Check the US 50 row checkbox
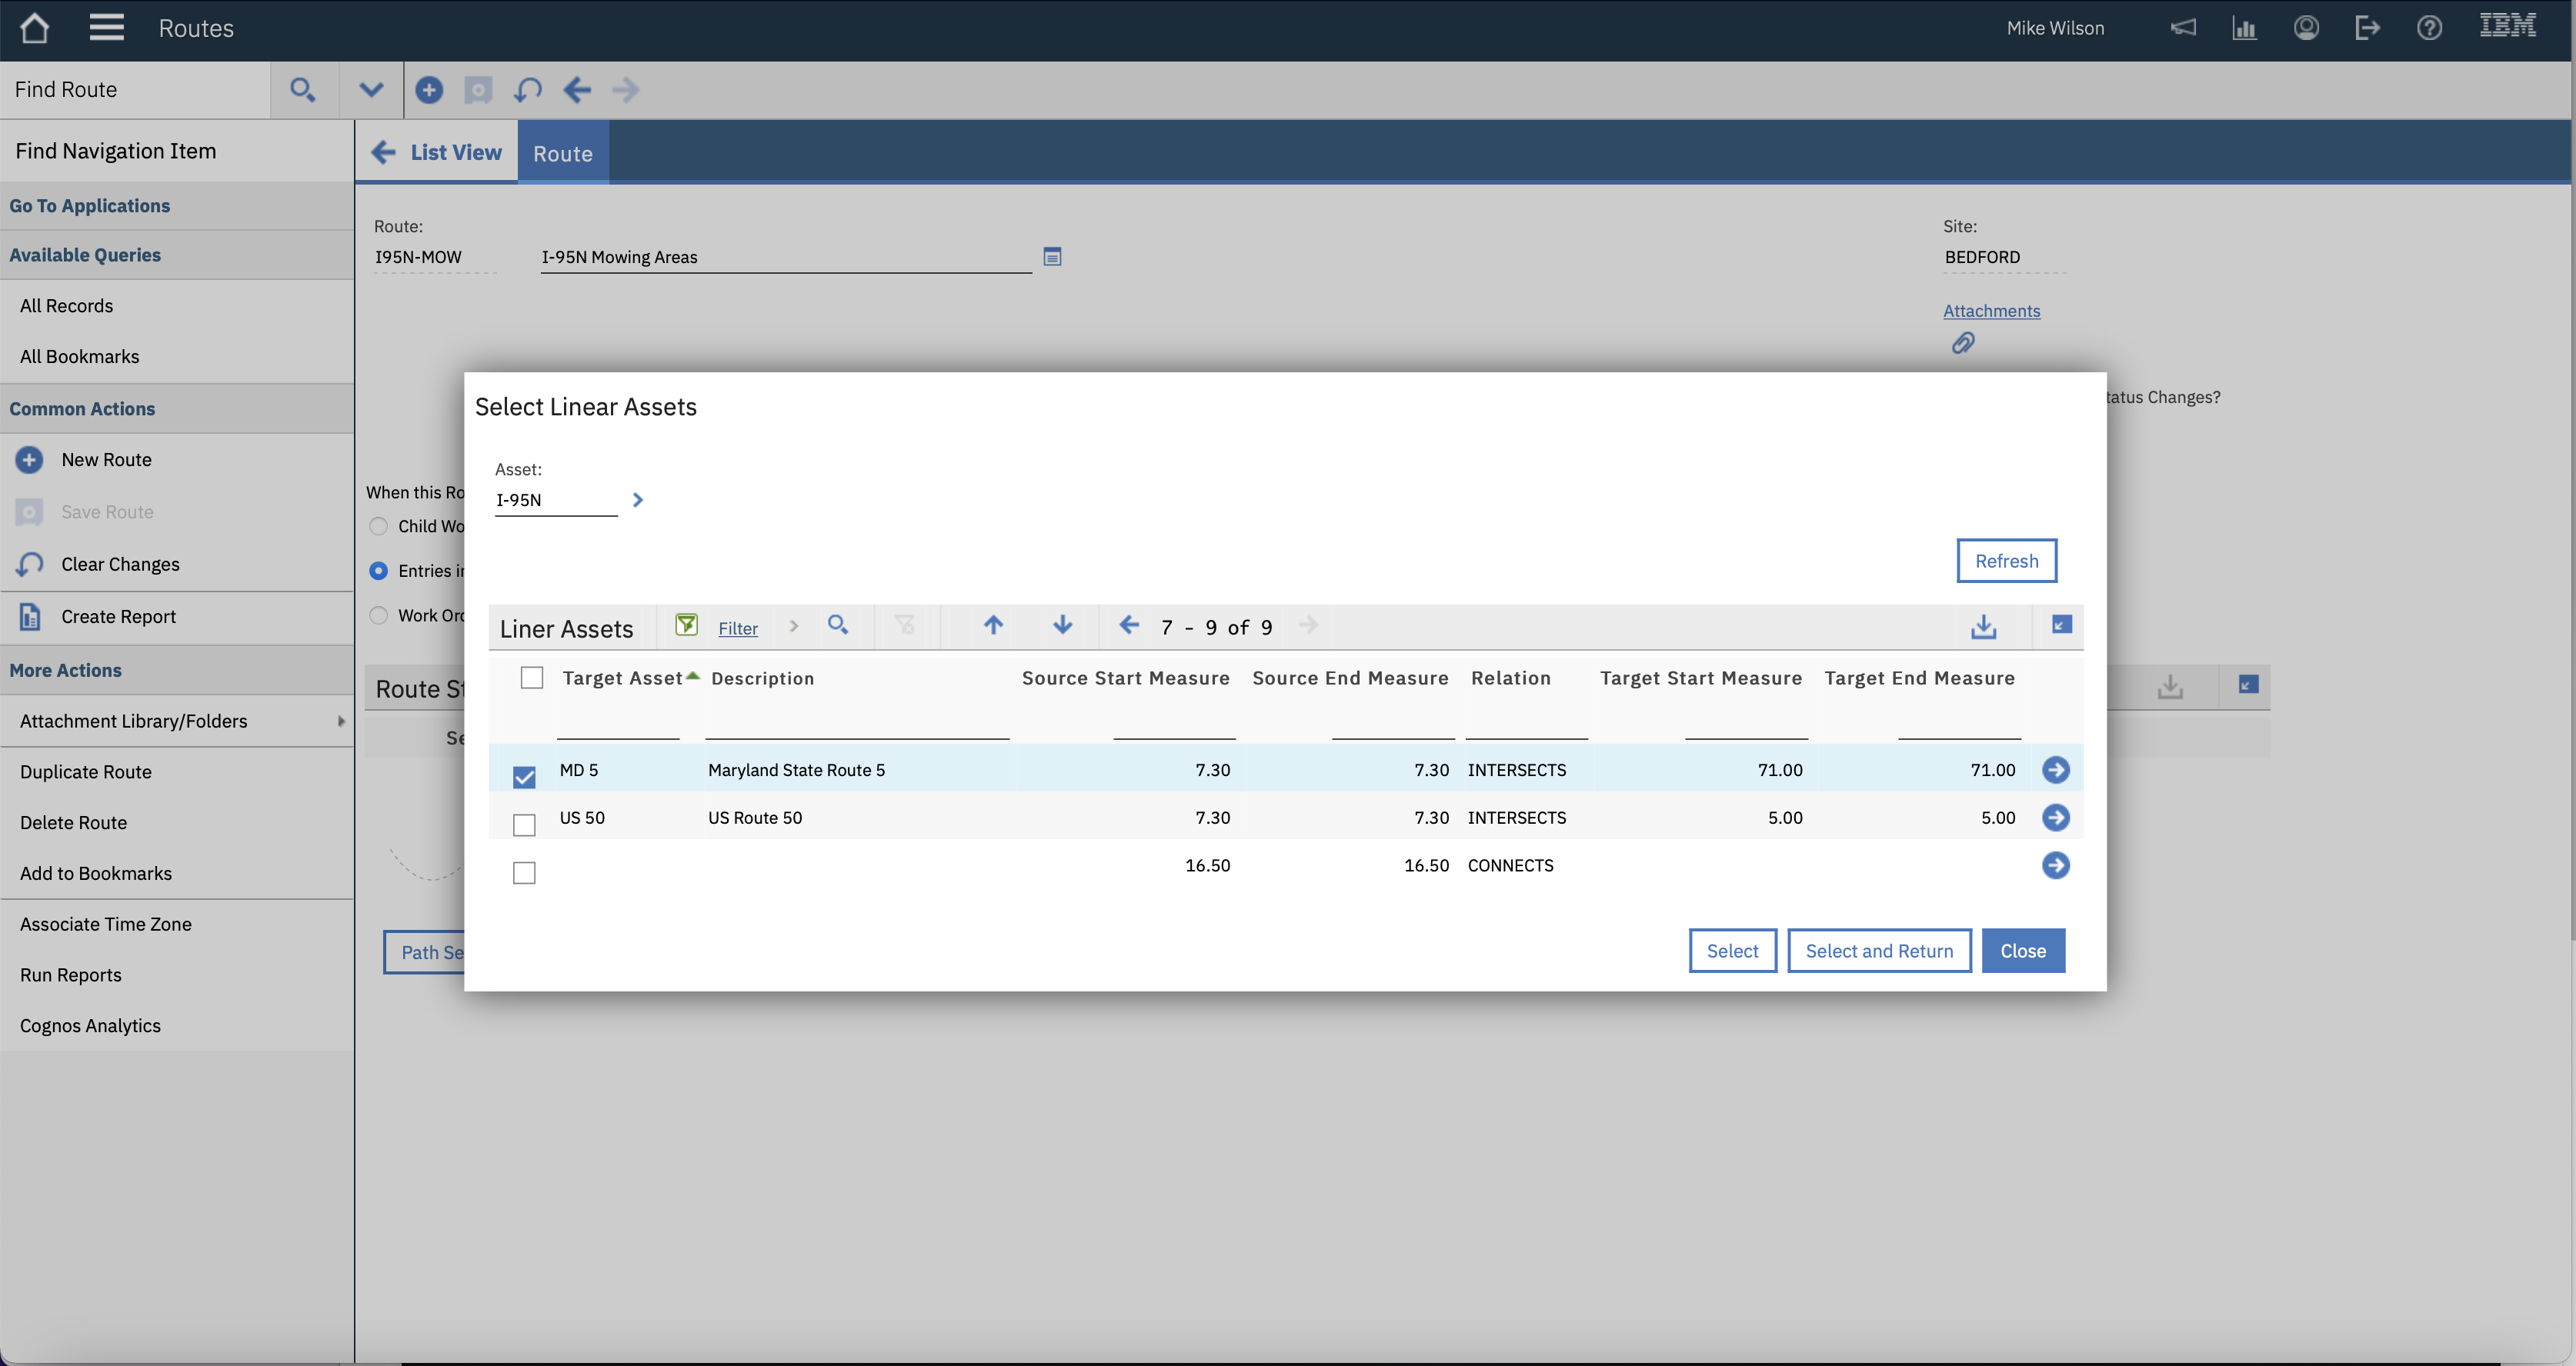The width and height of the screenshot is (2576, 1366). [x=524, y=825]
